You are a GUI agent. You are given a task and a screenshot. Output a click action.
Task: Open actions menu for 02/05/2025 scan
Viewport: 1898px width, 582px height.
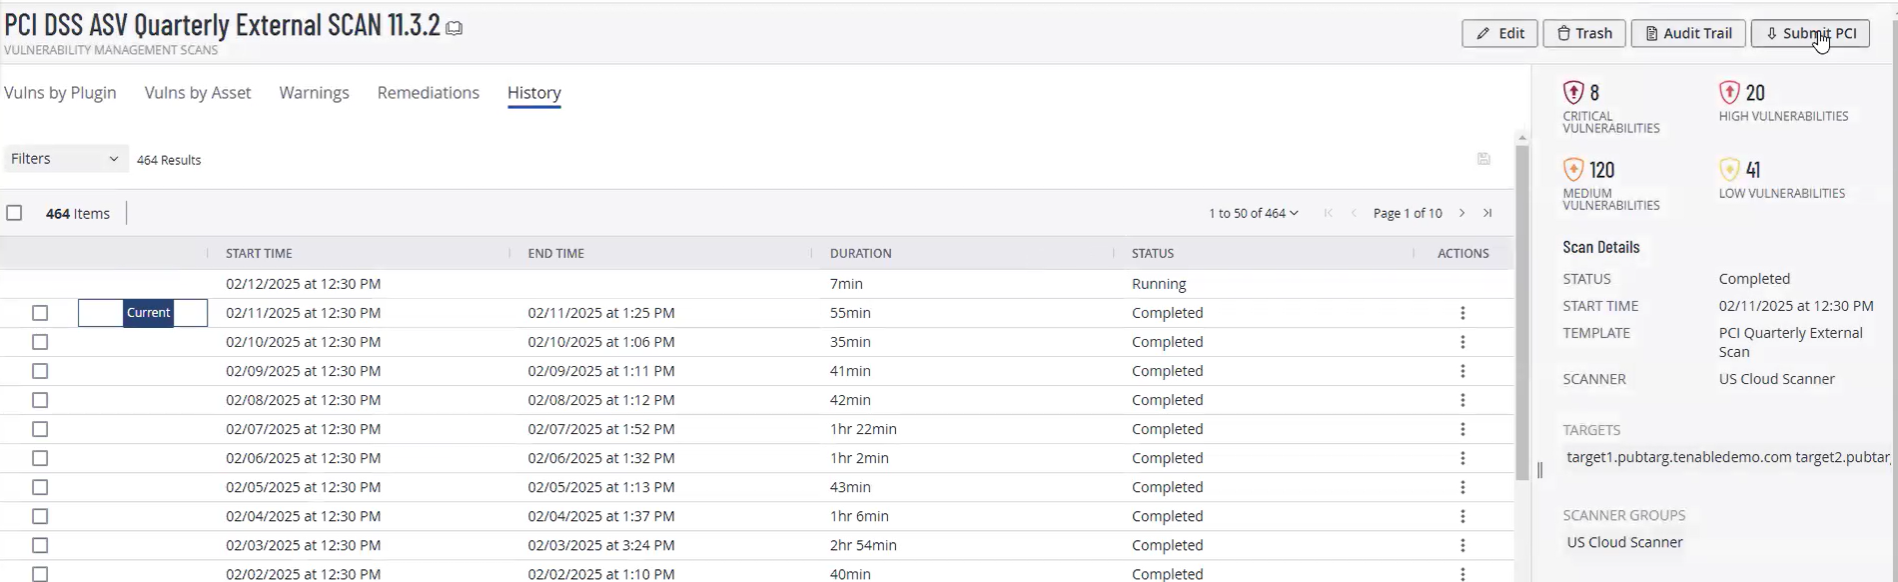1463,487
